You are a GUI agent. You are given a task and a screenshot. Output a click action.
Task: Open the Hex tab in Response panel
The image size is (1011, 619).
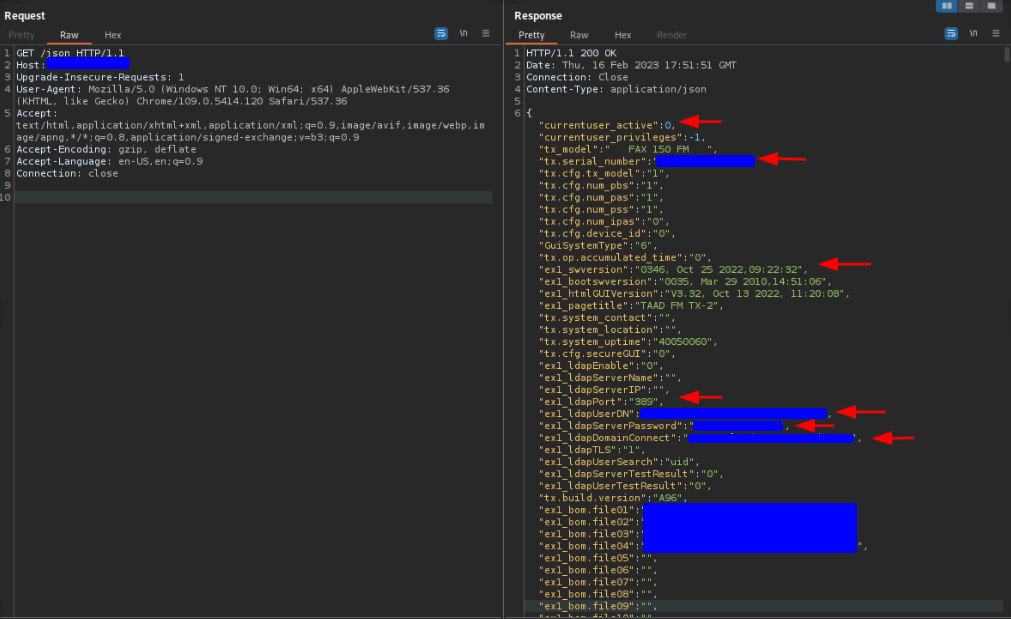[x=623, y=35]
